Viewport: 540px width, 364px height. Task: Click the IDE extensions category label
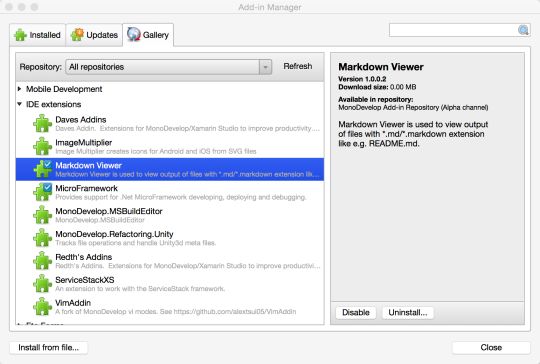click(x=53, y=104)
